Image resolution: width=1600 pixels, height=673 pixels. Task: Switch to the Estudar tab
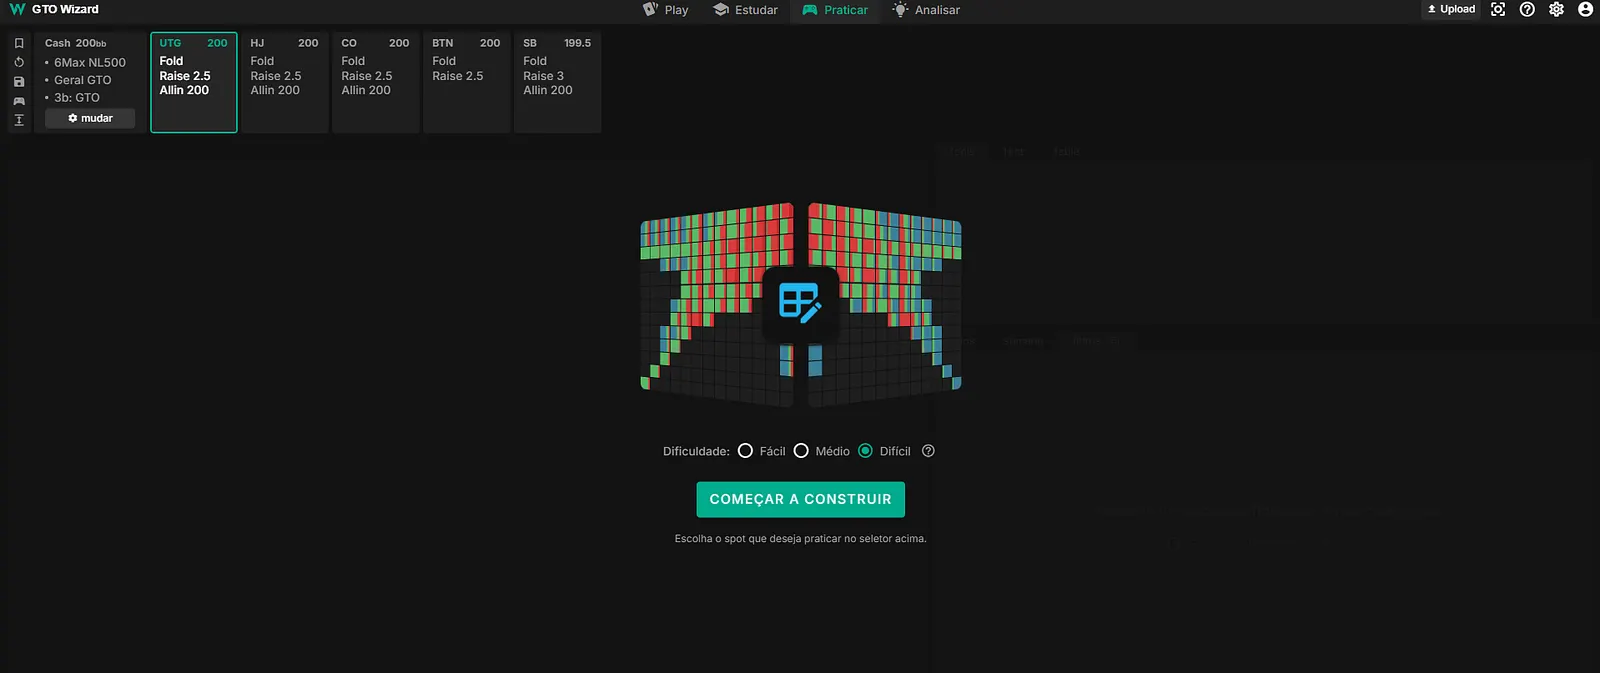tap(745, 10)
